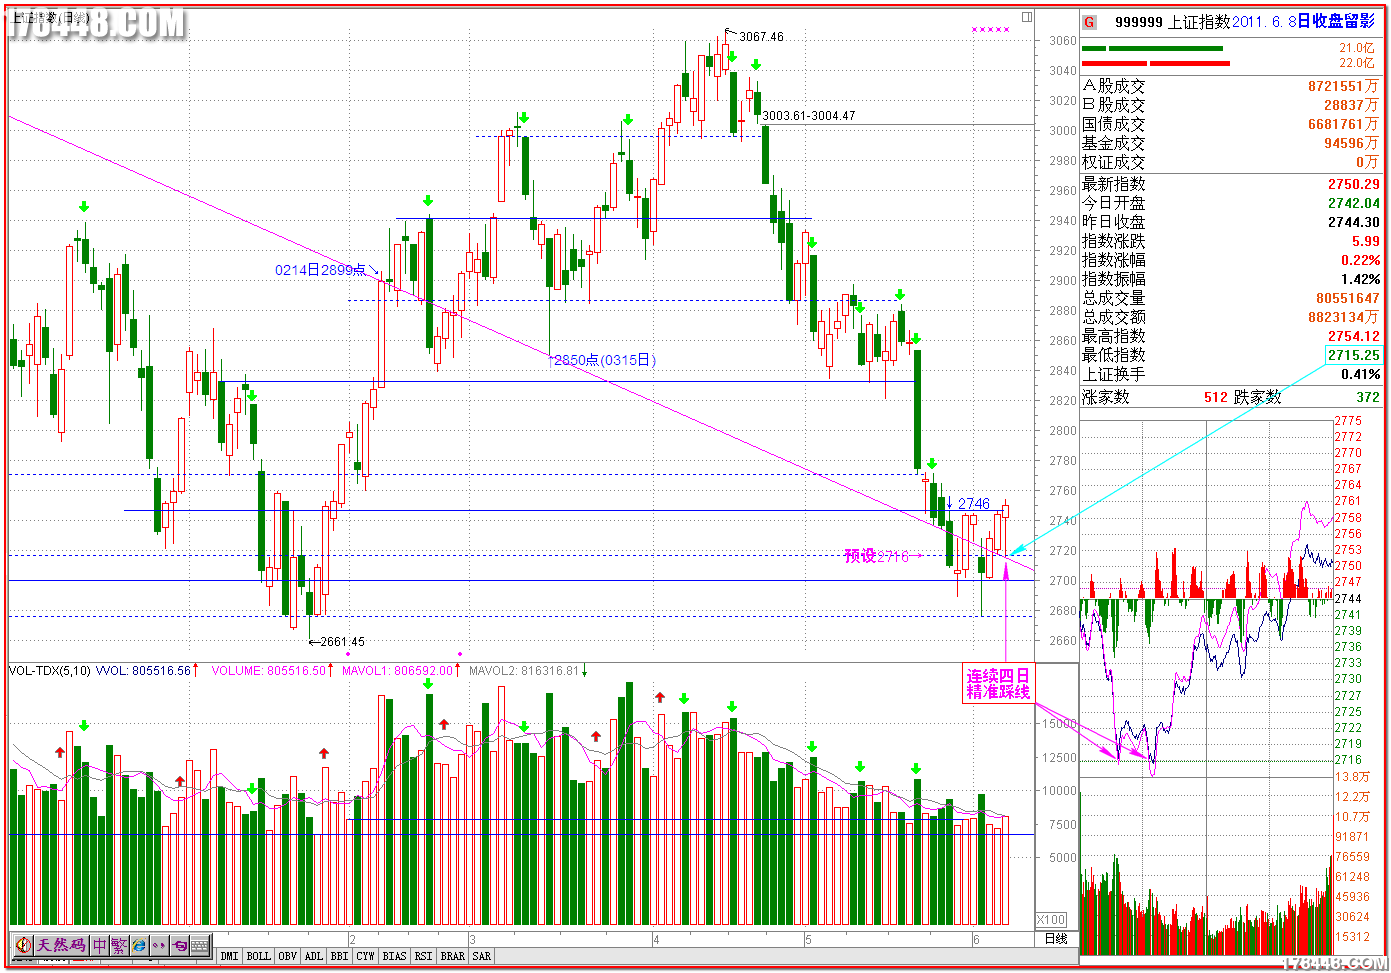Click the 指数振幅 value 1.42%
1391x973 pixels.
[x=1361, y=279]
